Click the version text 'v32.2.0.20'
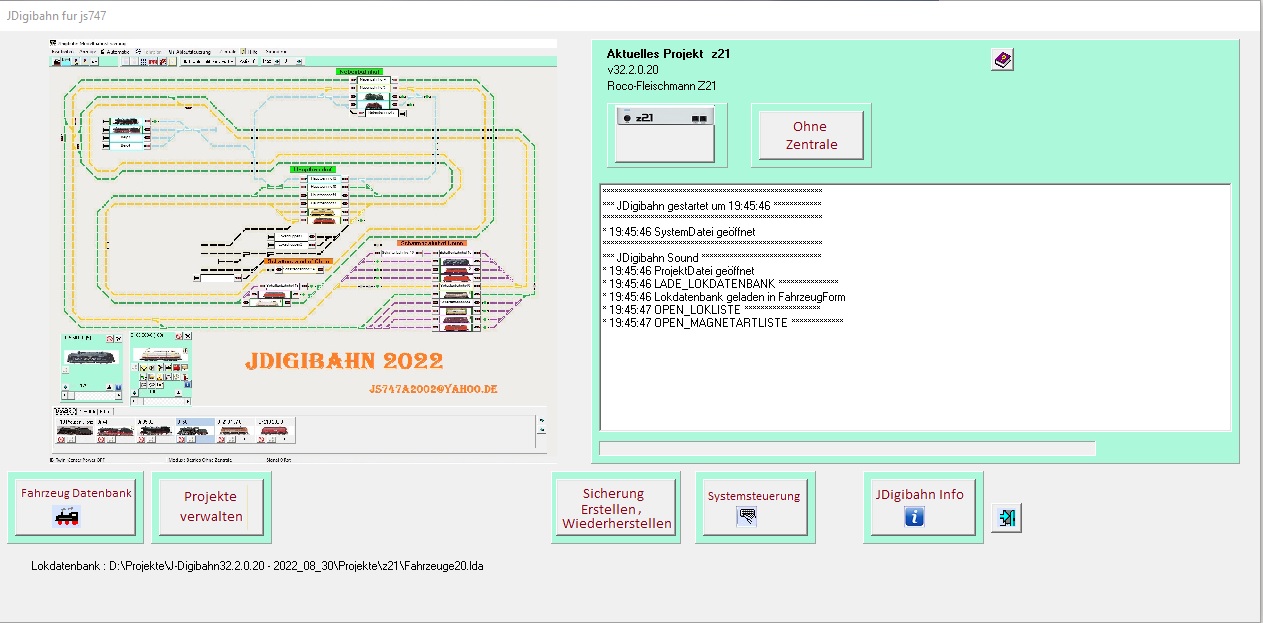Image resolution: width=1263 pixels, height=623 pixels. (632, 70)
